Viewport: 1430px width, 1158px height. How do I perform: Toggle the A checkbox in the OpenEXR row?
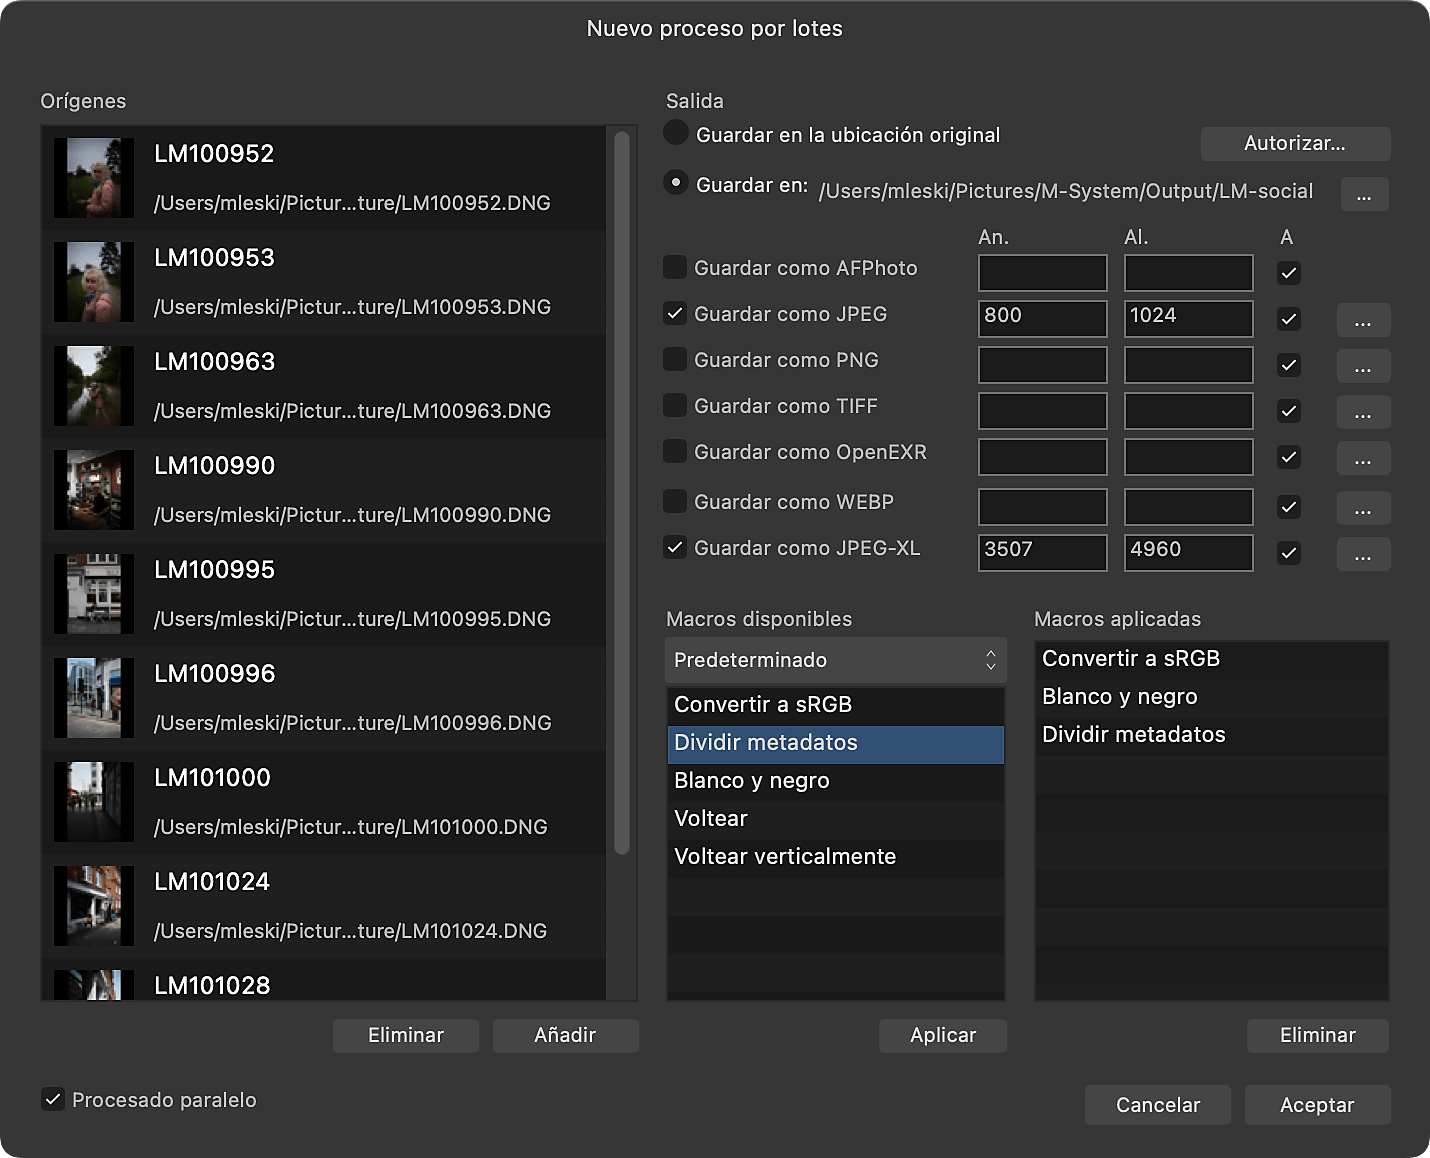1289,457
